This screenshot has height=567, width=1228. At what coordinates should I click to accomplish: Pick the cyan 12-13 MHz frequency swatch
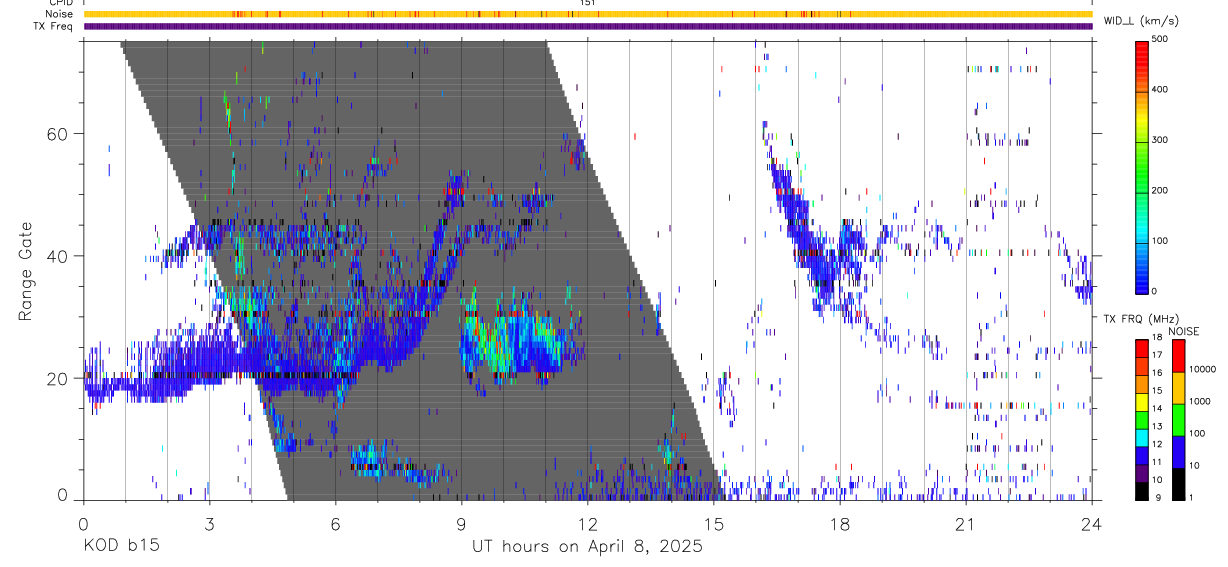click(x=1141, y=438)
